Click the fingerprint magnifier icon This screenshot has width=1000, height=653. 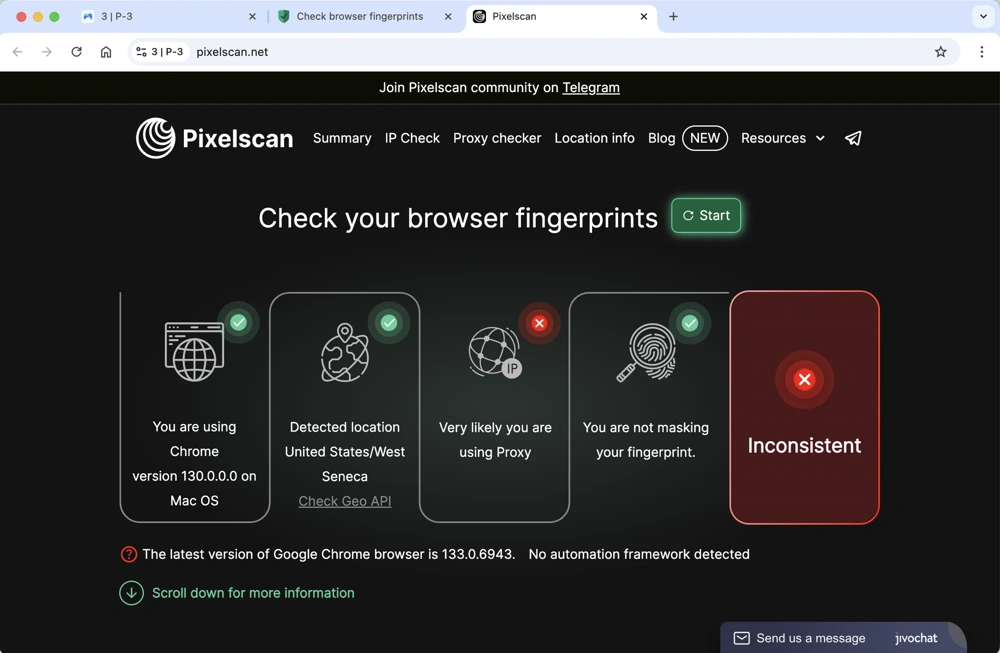[646, 353]
